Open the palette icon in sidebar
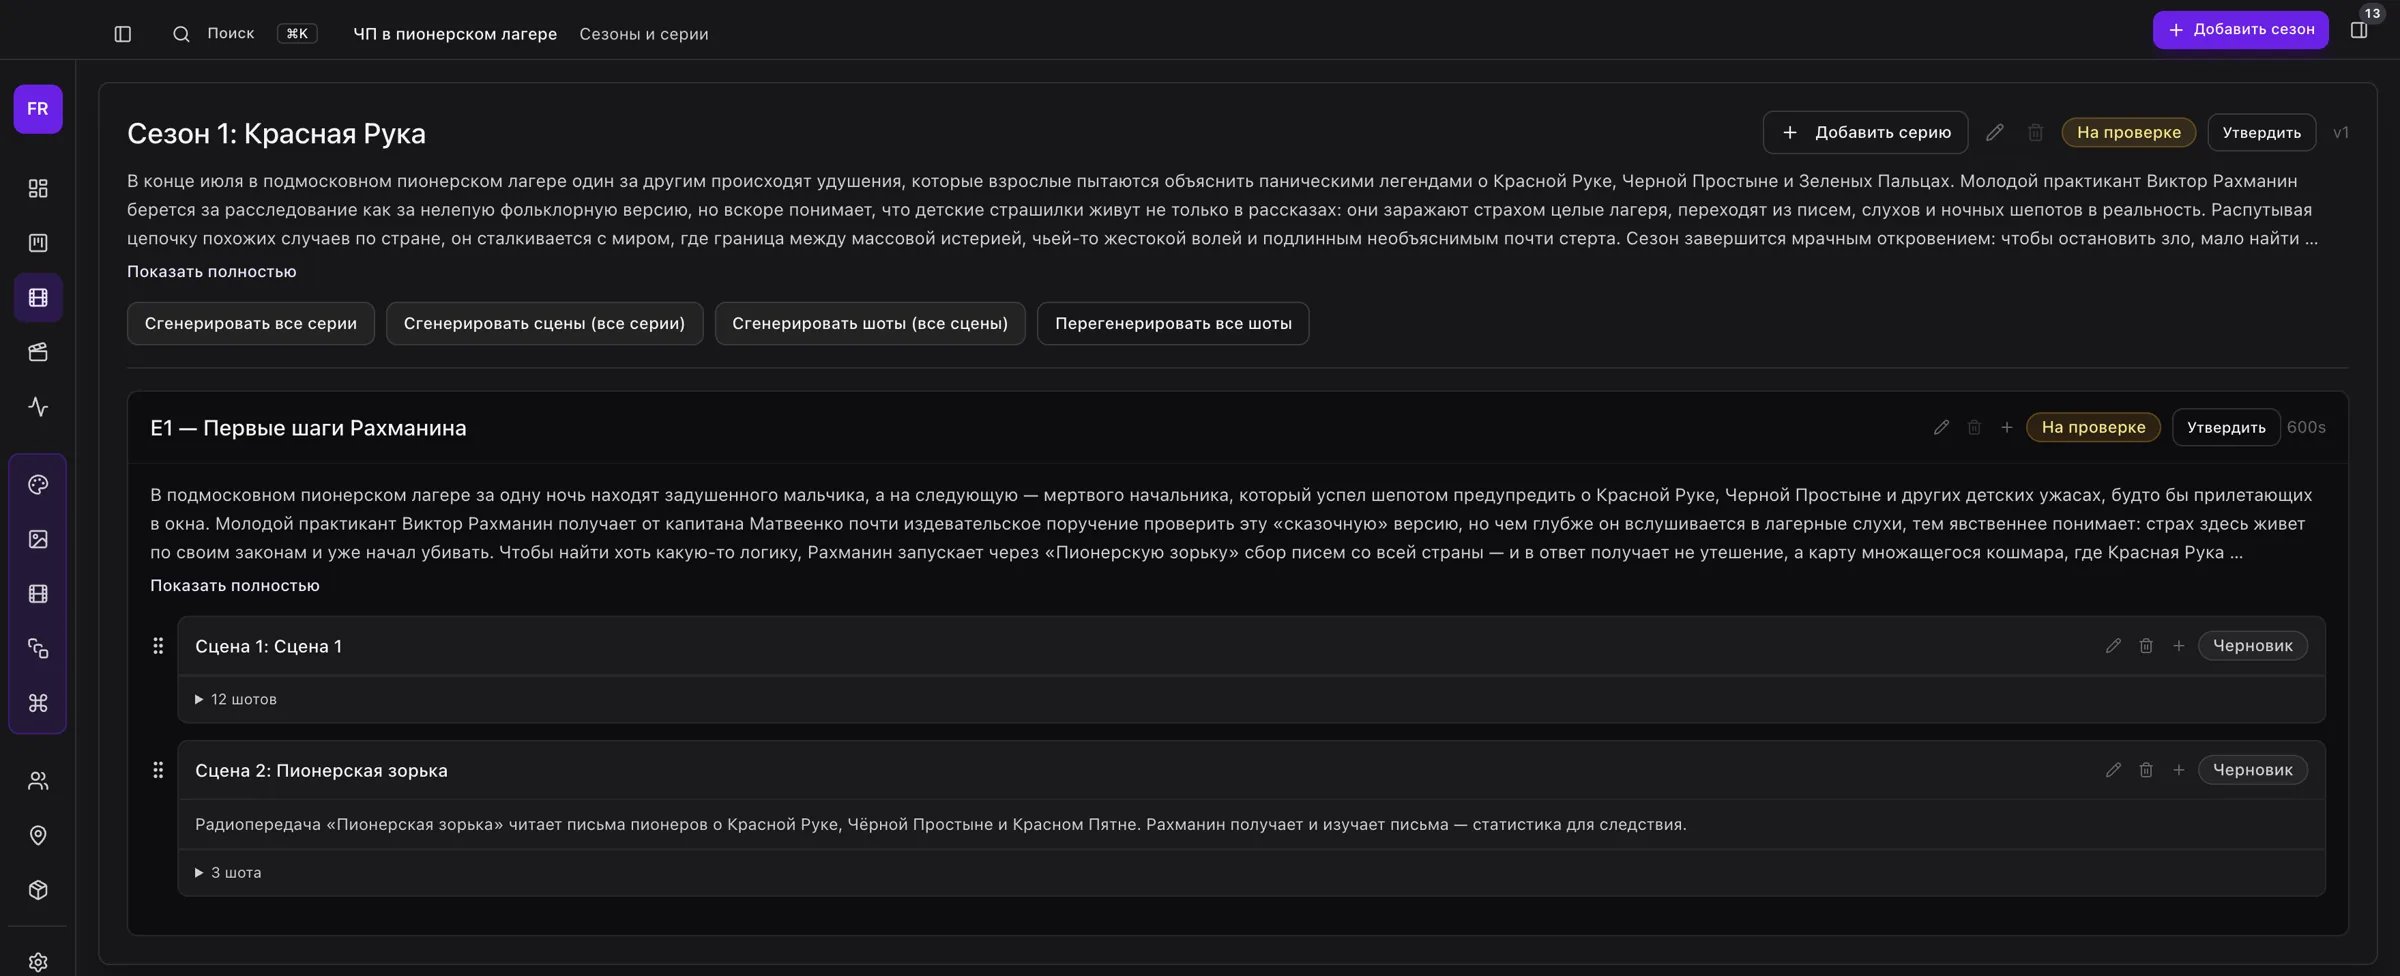The width and height of the screenshot is (2400, 976). (x=38, y=485)
